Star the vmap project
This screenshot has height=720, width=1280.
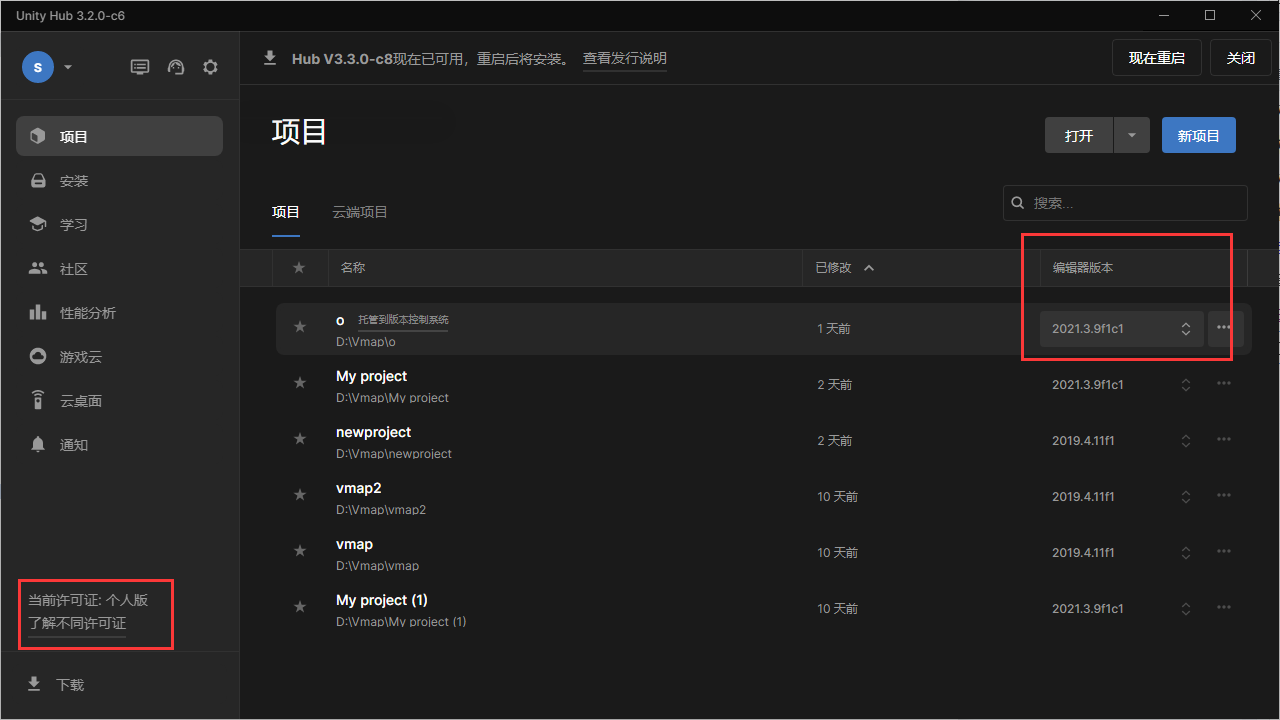tap(299, 551)
